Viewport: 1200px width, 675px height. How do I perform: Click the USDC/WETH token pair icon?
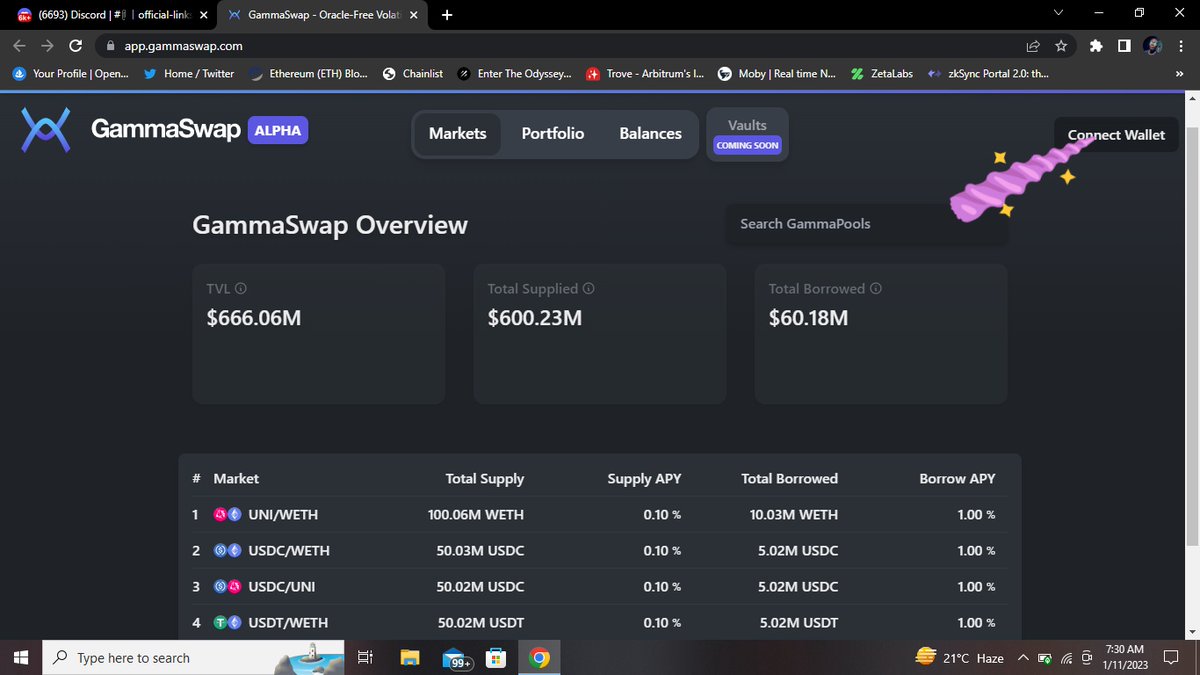(228, 551)
